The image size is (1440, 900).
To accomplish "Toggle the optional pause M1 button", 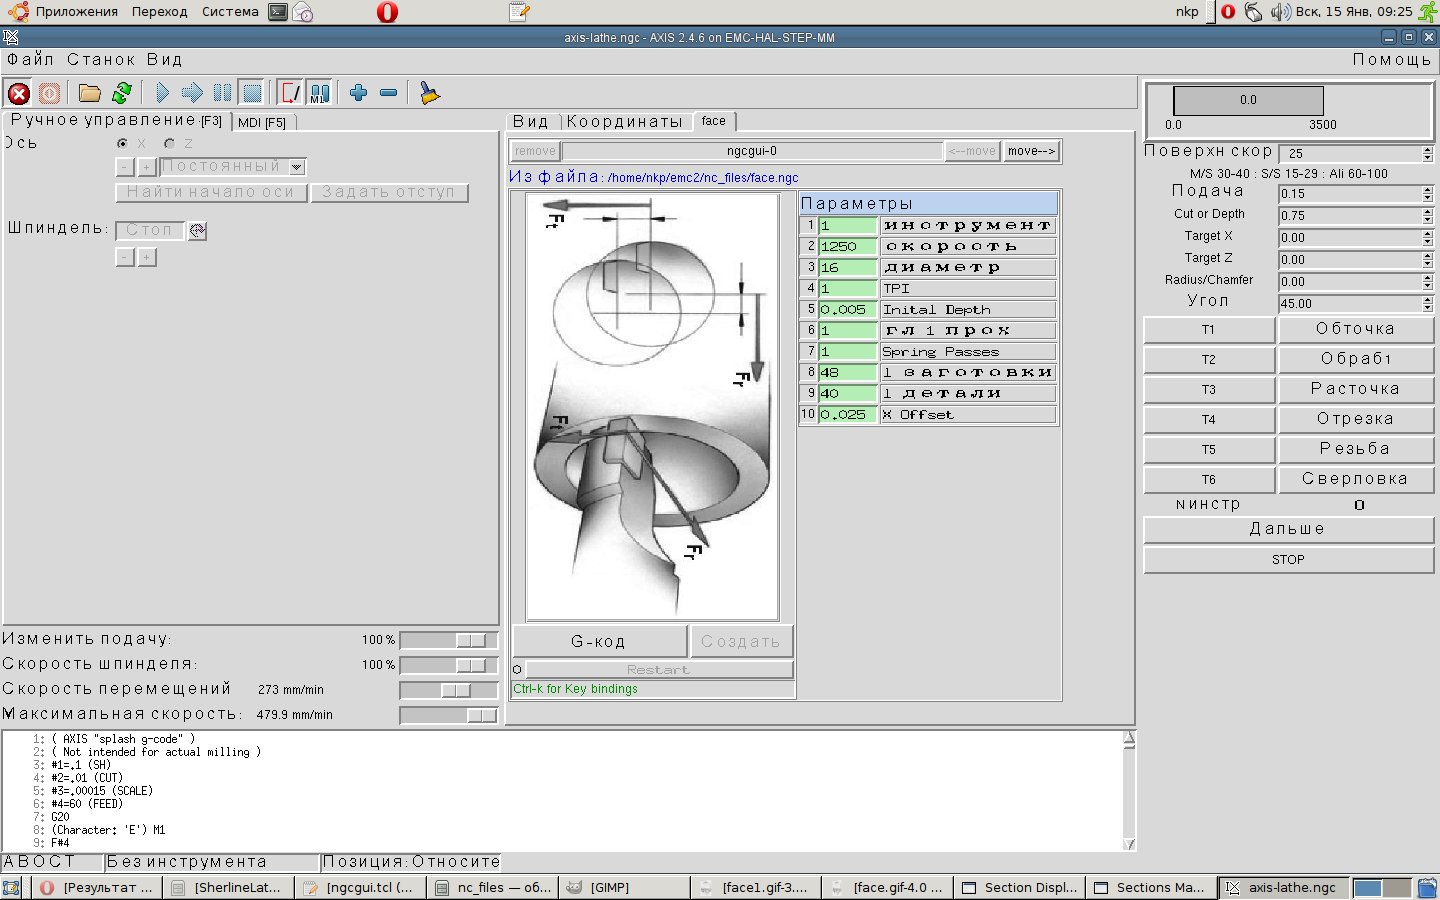I will [319, 93].
